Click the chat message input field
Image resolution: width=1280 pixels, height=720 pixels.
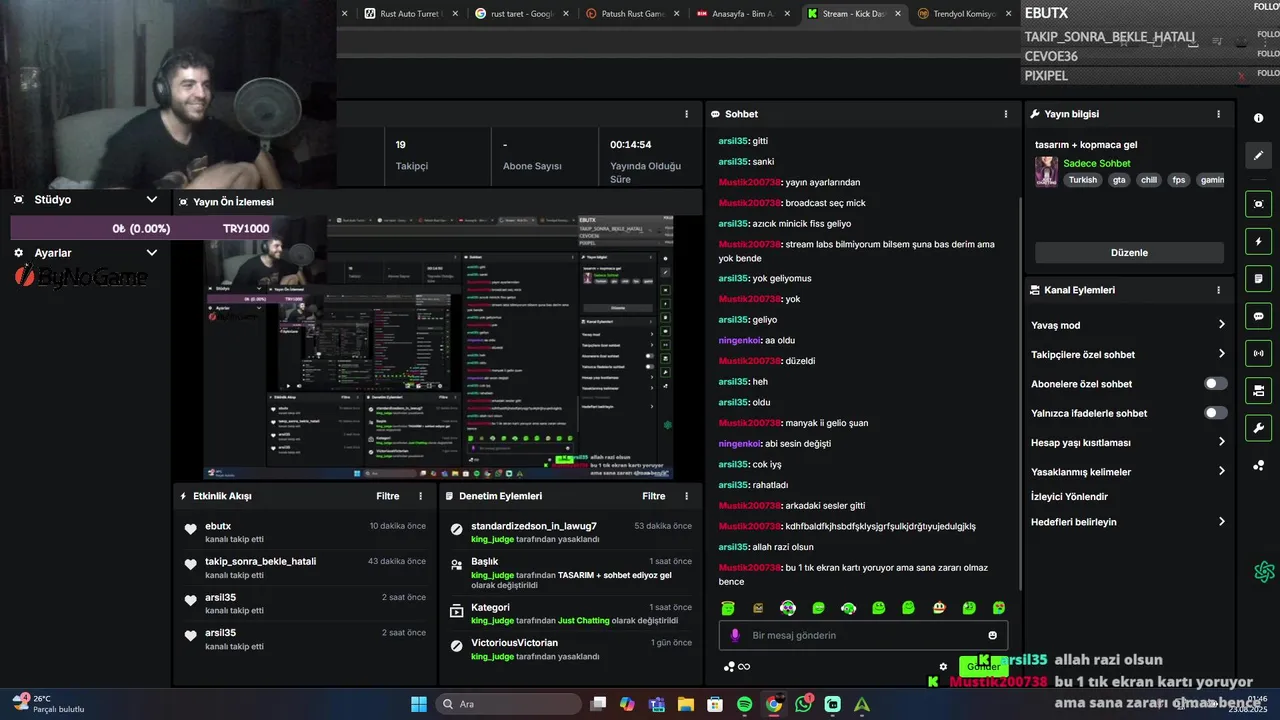pos(863,635)
